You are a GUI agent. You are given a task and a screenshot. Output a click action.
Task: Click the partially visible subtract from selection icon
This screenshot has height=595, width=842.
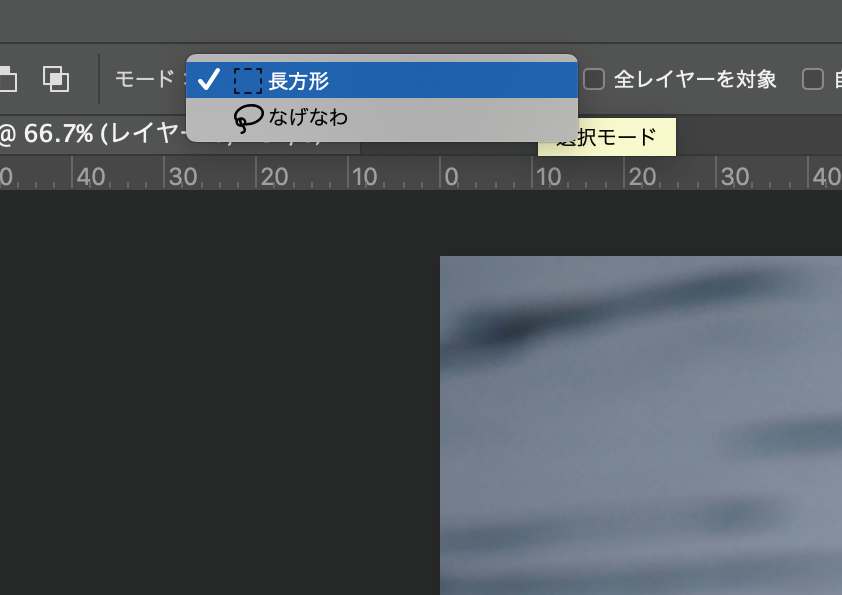pos(8,79)
